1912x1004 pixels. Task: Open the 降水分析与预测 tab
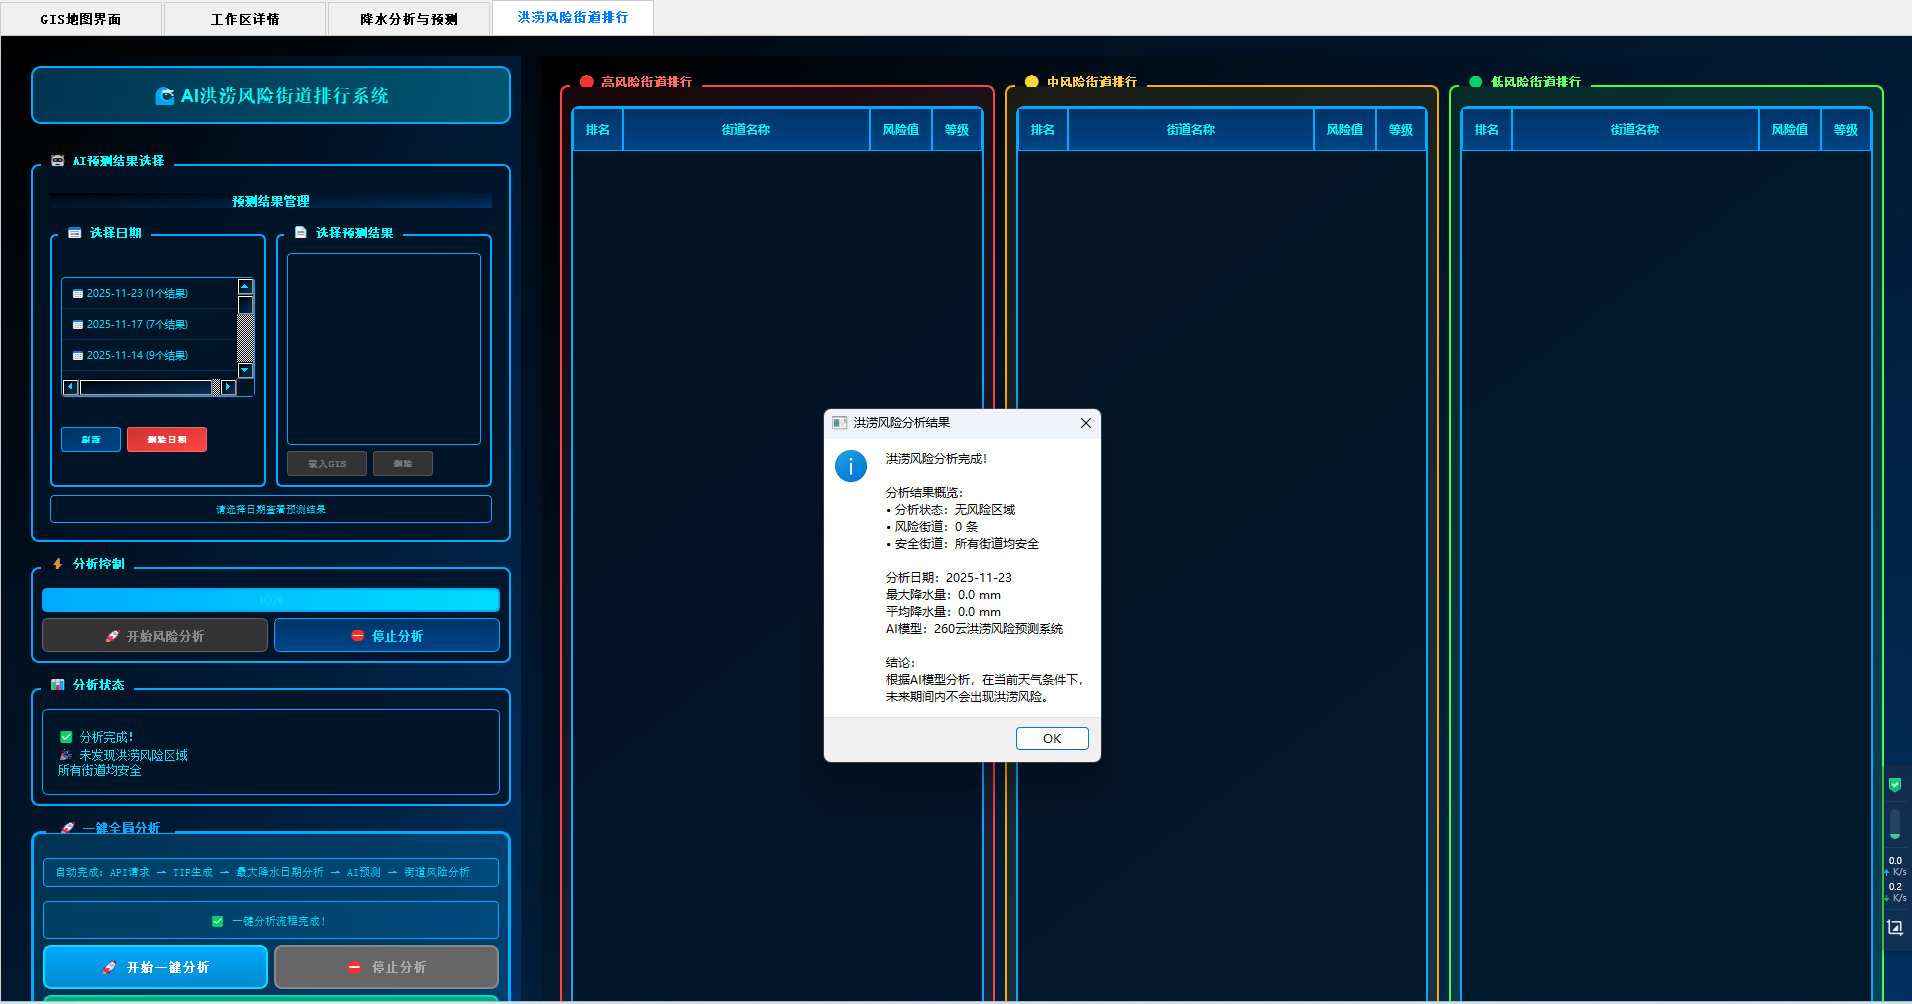[x=409, y=19]
